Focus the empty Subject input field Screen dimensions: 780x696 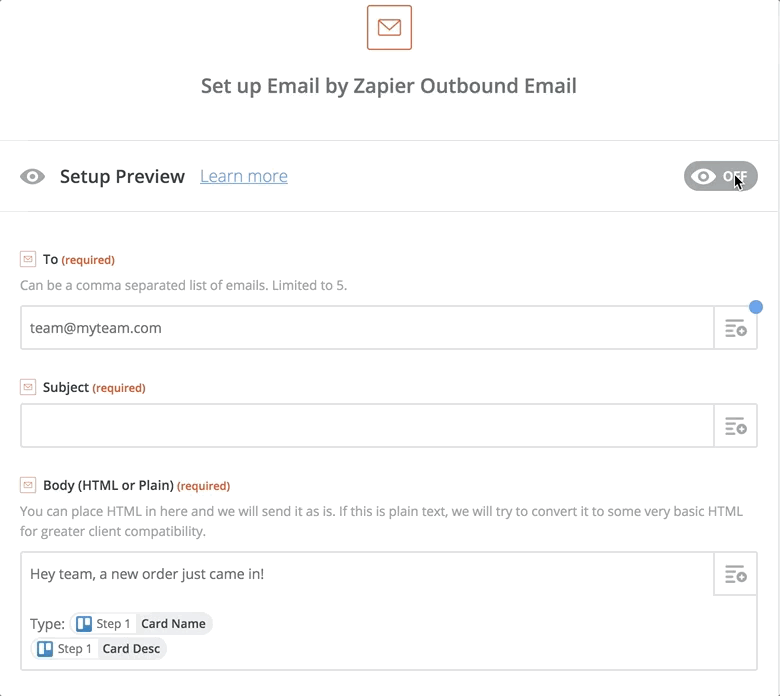point(367,425)
